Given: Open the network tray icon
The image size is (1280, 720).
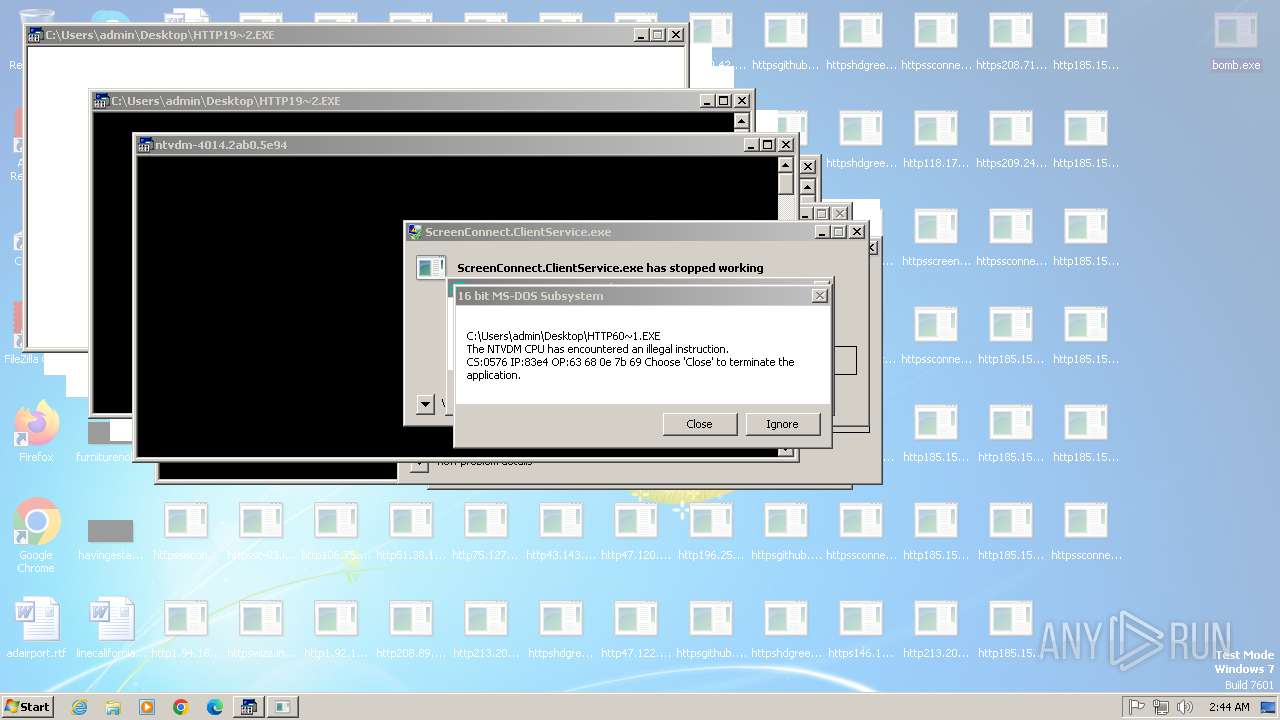Looking at the screenshot, I should (x=1161, y=707).
